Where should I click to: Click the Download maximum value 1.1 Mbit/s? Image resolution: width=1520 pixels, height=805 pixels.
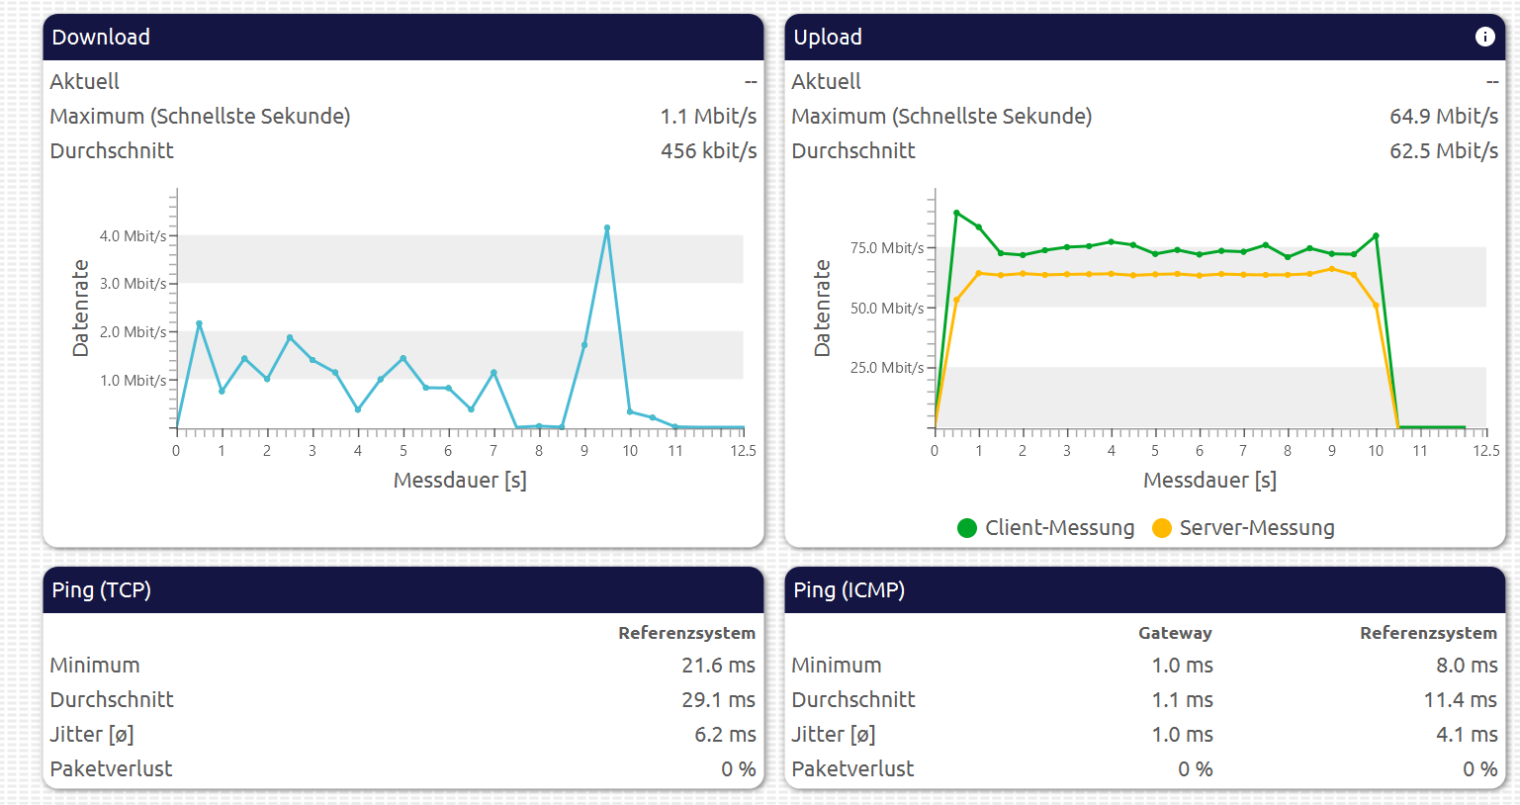[708, 116]
